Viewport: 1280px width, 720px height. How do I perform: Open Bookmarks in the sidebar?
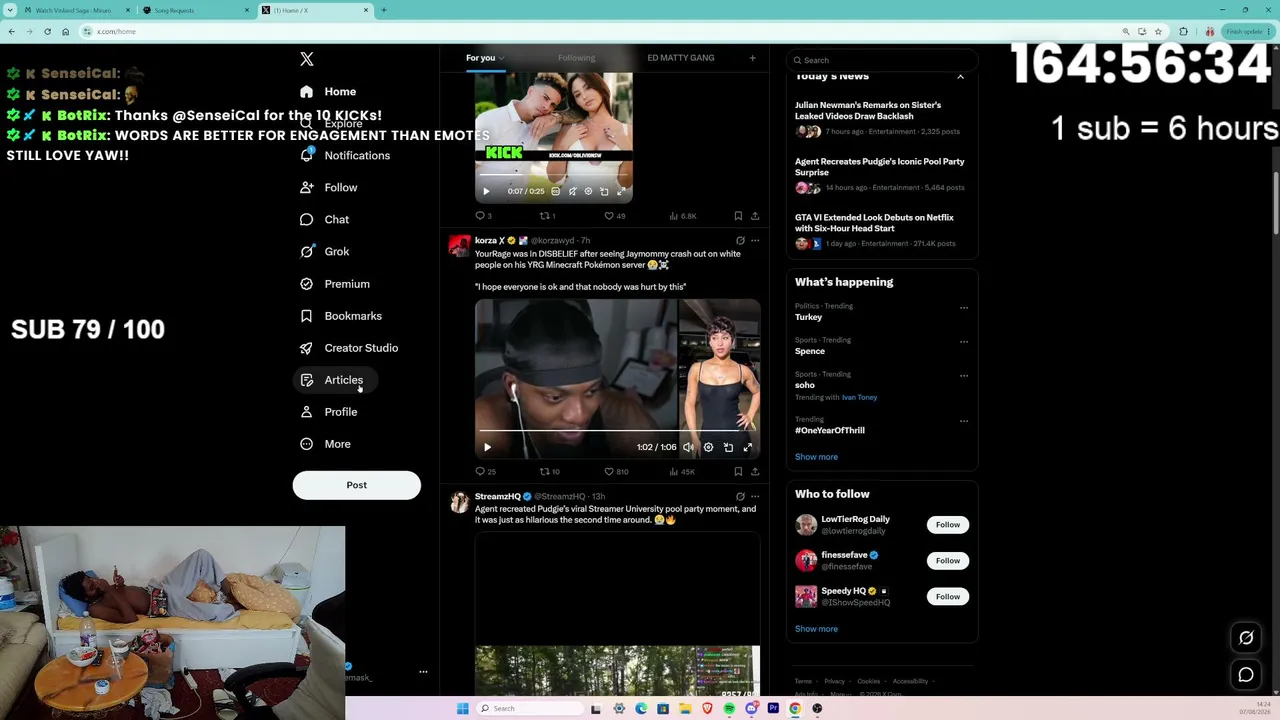340,316
